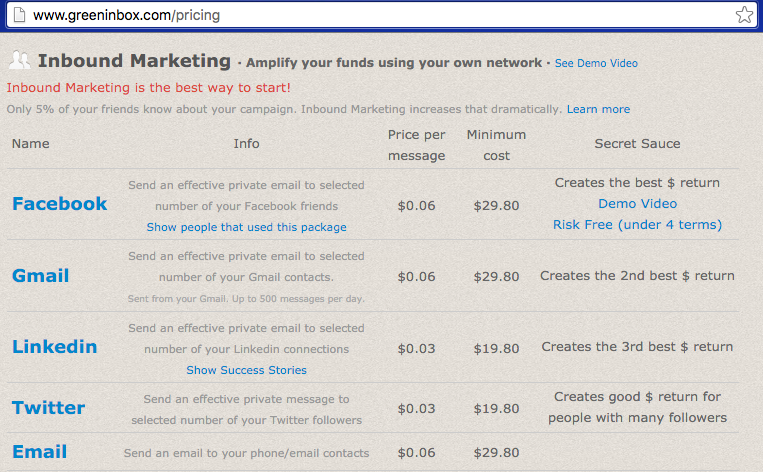Click 'Amplify your funds using your own network' tagline
Screen dimensions: 763x472
394,63
